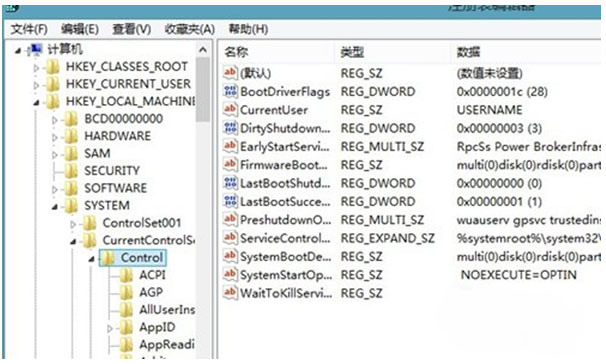
Task: Click icon of ServiceControl... value
Action: click(230, 237)
